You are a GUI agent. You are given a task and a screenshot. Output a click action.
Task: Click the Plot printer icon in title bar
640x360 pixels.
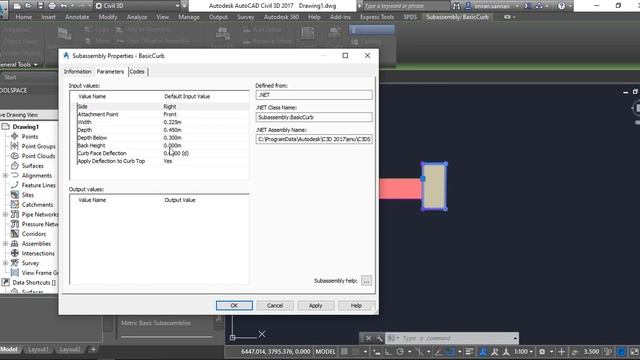(x=52, y=6)
